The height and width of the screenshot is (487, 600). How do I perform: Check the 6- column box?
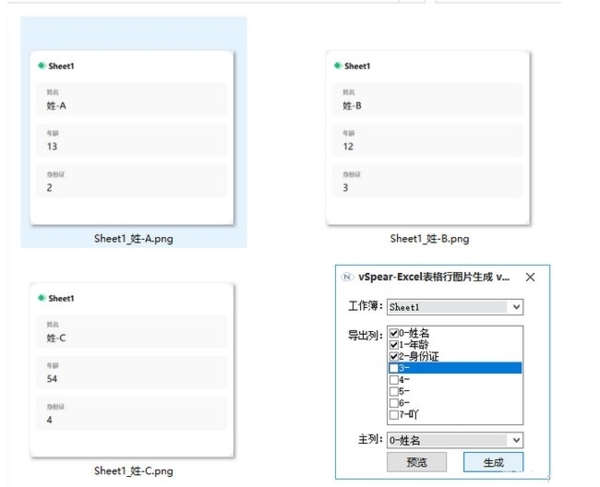tap(394, 403)
